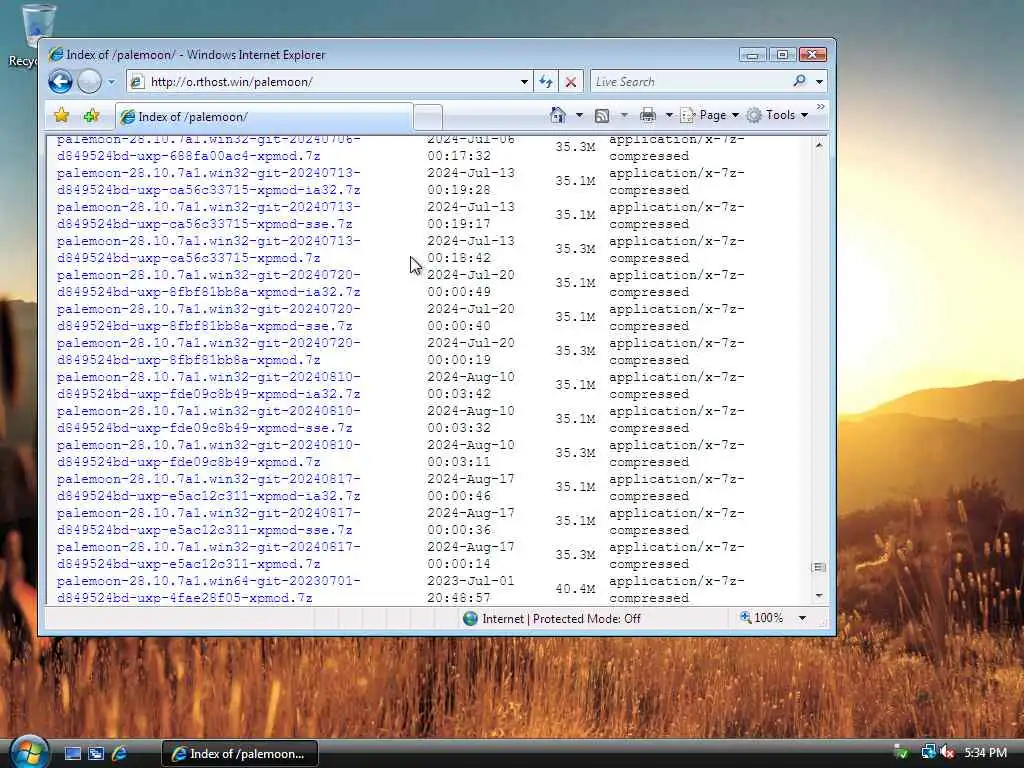1024x768 pixels.
Task: Click the 2024-Jul-13 00:19:28 date text
Action: click(471, 182)
